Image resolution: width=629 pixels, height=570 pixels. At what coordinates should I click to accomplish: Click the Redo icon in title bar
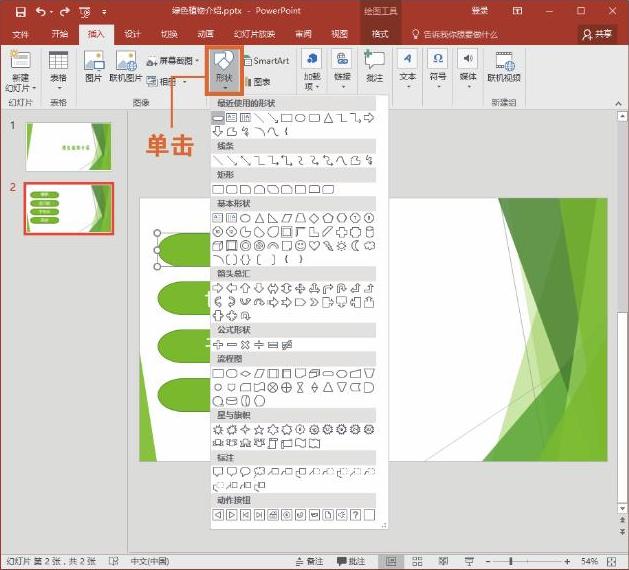click(x=65, y=12)
